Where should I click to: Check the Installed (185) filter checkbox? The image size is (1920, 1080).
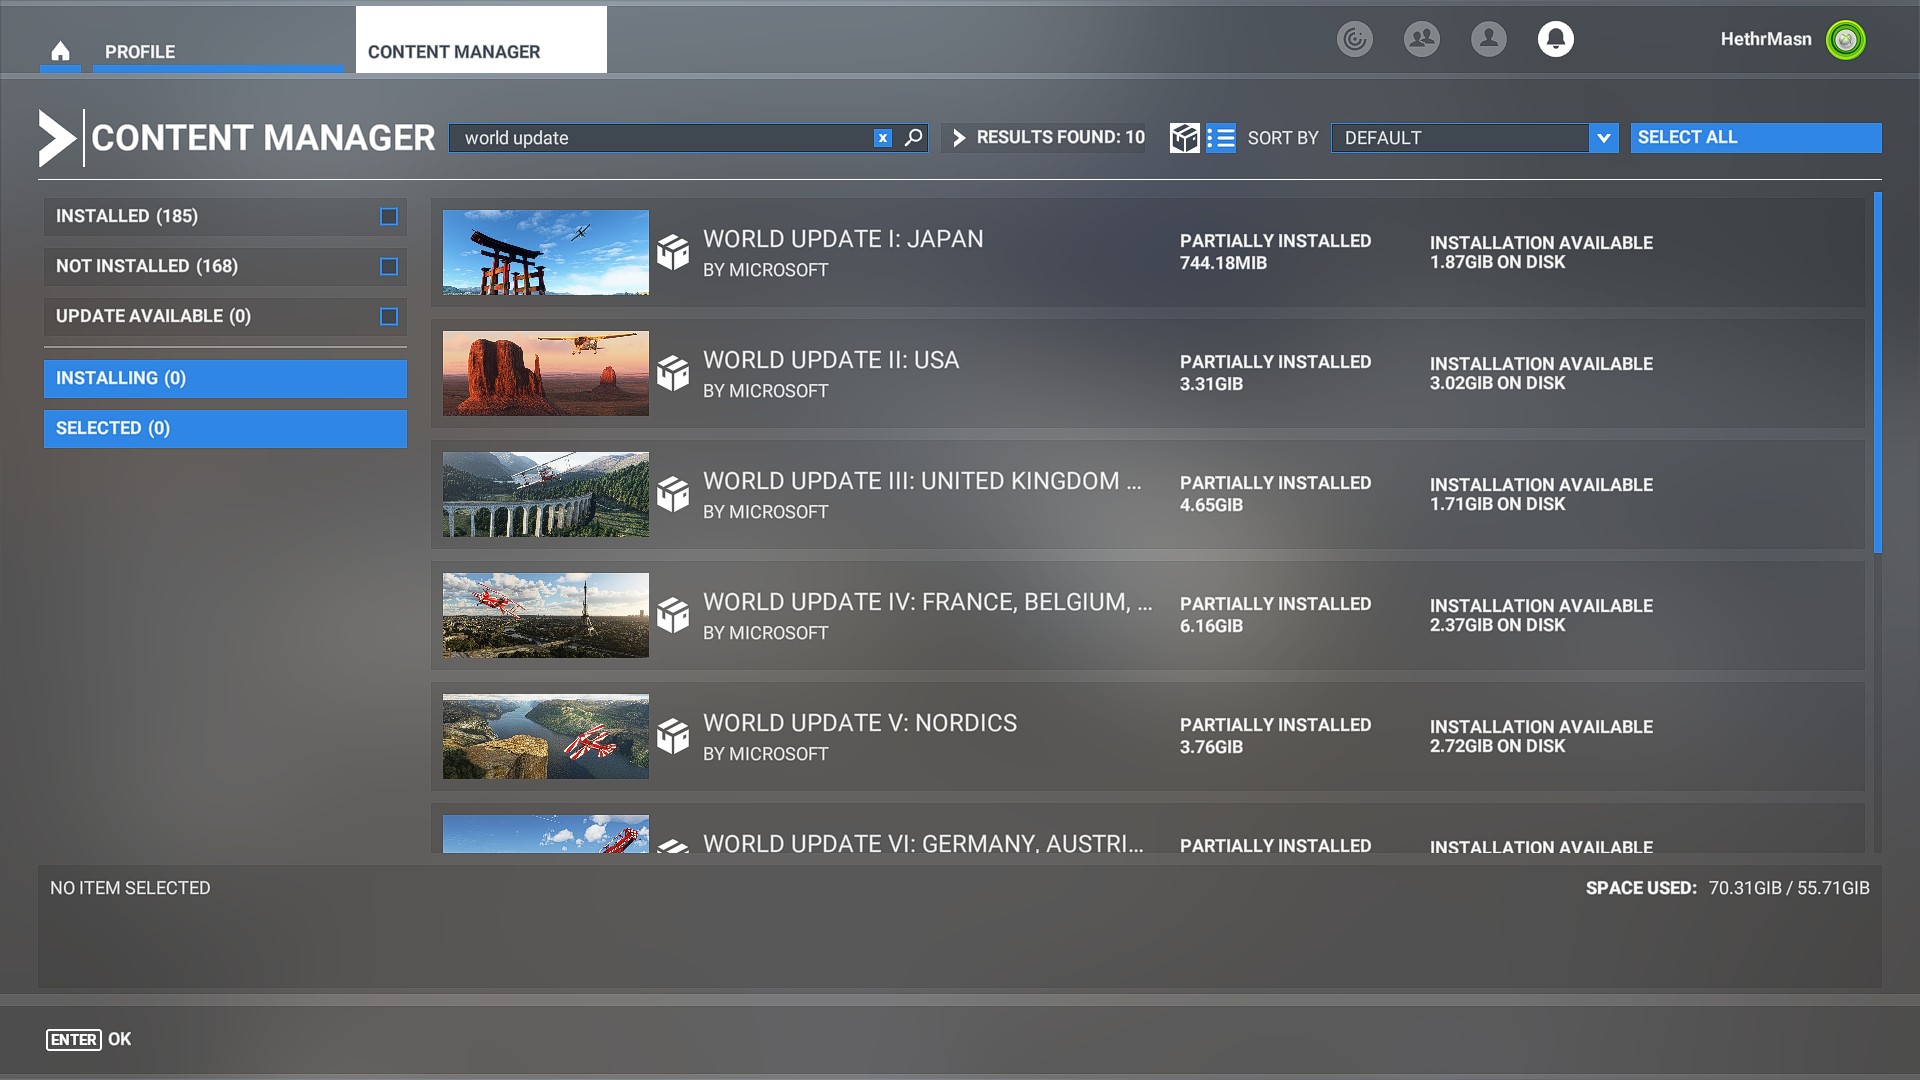(389, 216)
